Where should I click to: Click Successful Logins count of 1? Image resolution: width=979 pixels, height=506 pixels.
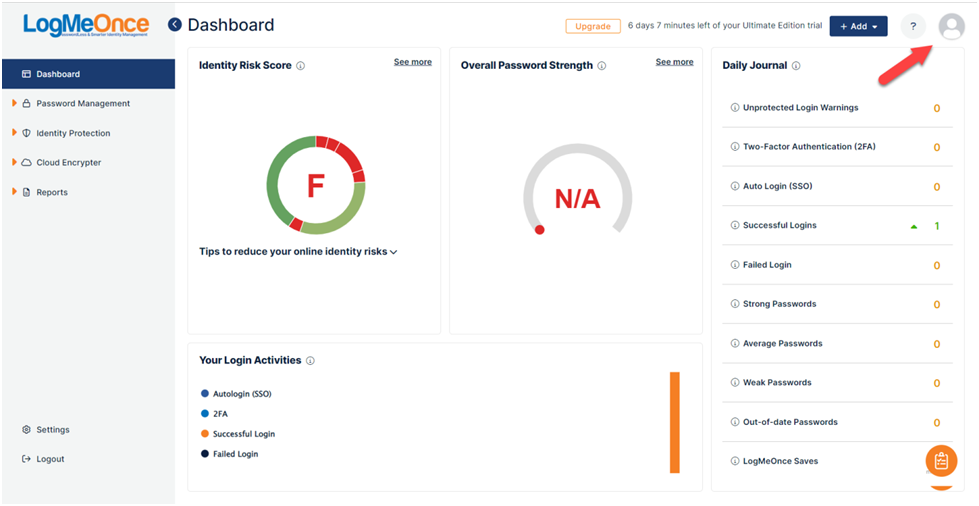937,226
